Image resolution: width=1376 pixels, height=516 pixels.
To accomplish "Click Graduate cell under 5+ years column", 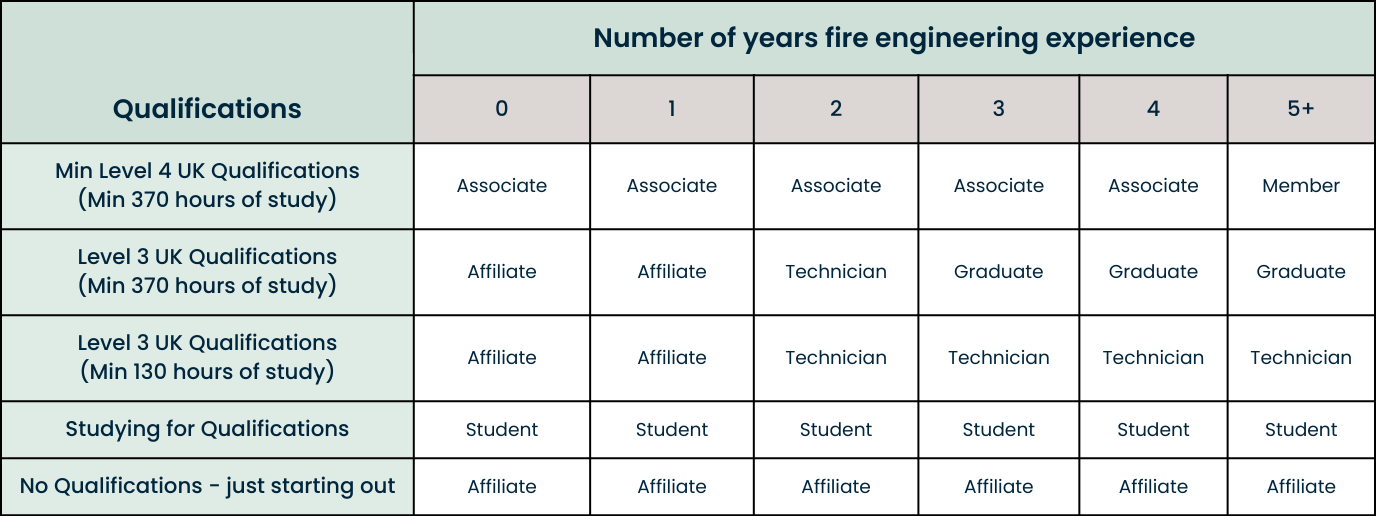I will pos(1301,272).
